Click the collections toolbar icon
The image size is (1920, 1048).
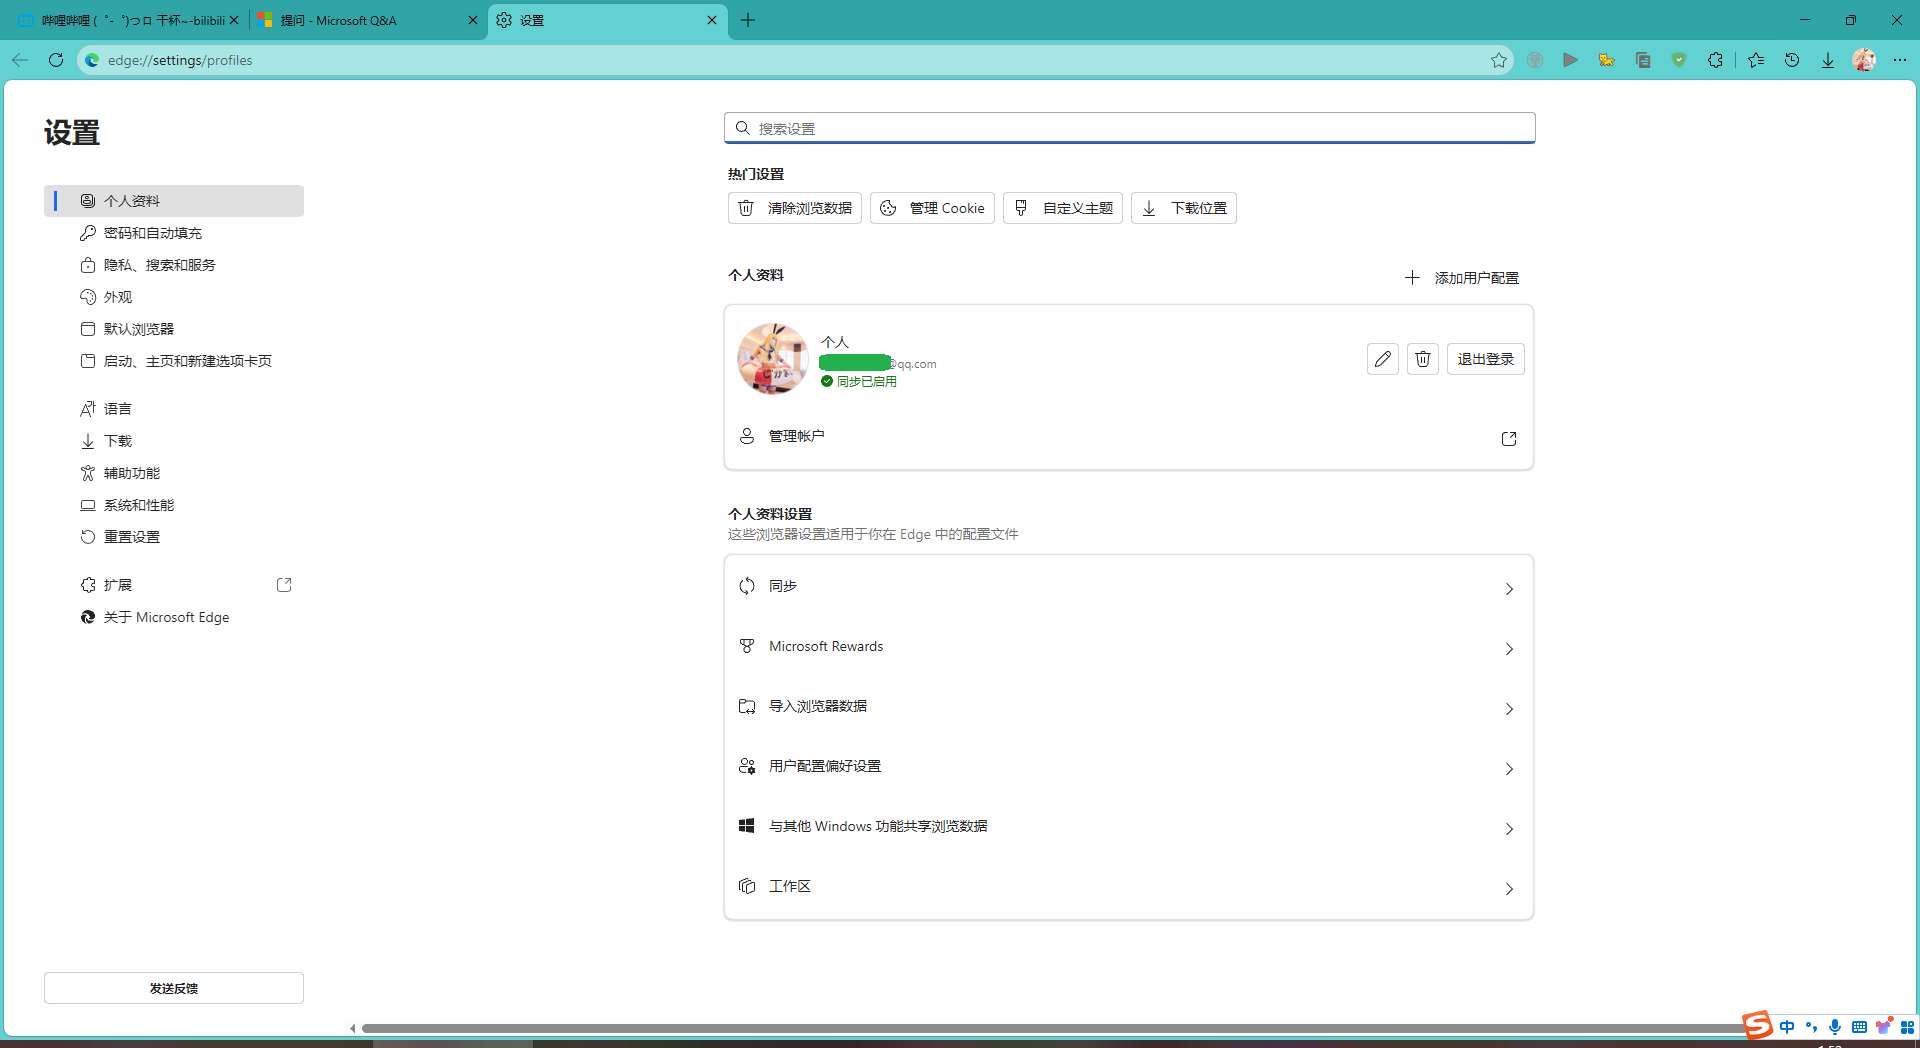(x=1643, y=60)
